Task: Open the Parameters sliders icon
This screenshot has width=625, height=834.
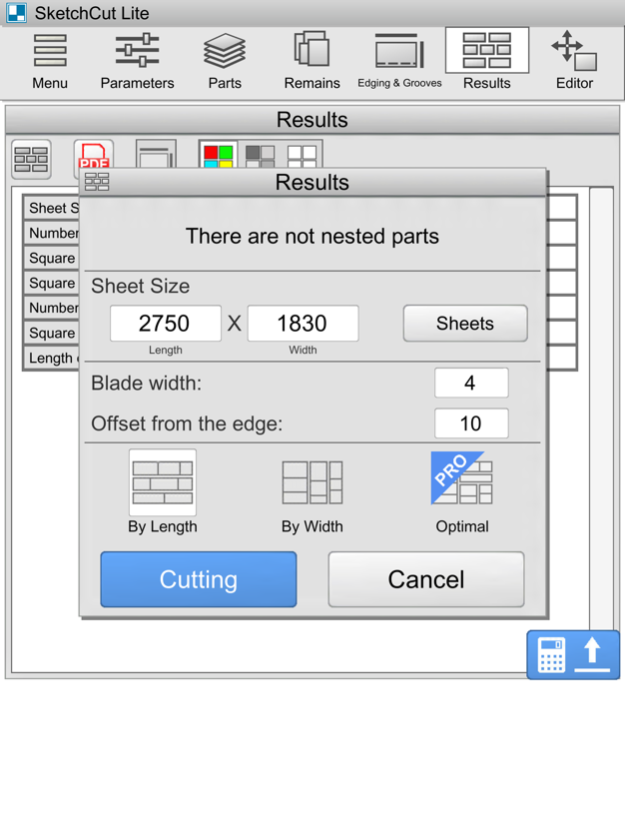Action: pos(137,61)
